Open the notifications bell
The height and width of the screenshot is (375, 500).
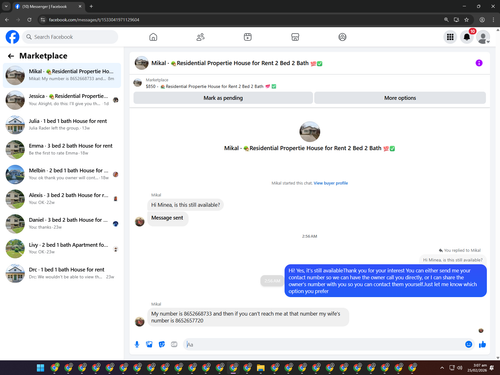pos(467,37)
